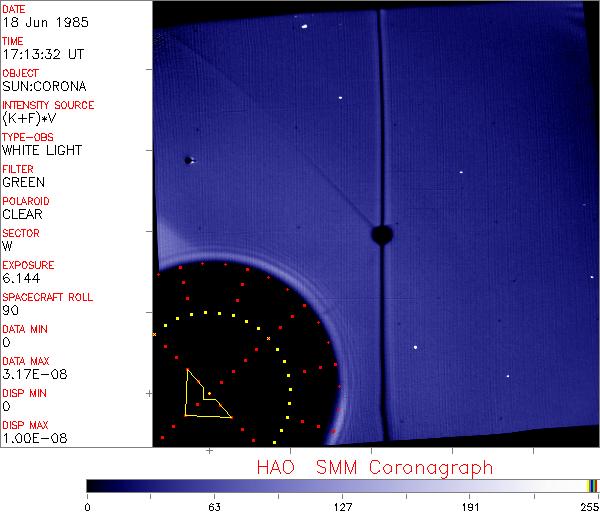Click the yellow triangle marker on the solar disk
This screenshot has width=600, height=512.
(x=205, y=396)
